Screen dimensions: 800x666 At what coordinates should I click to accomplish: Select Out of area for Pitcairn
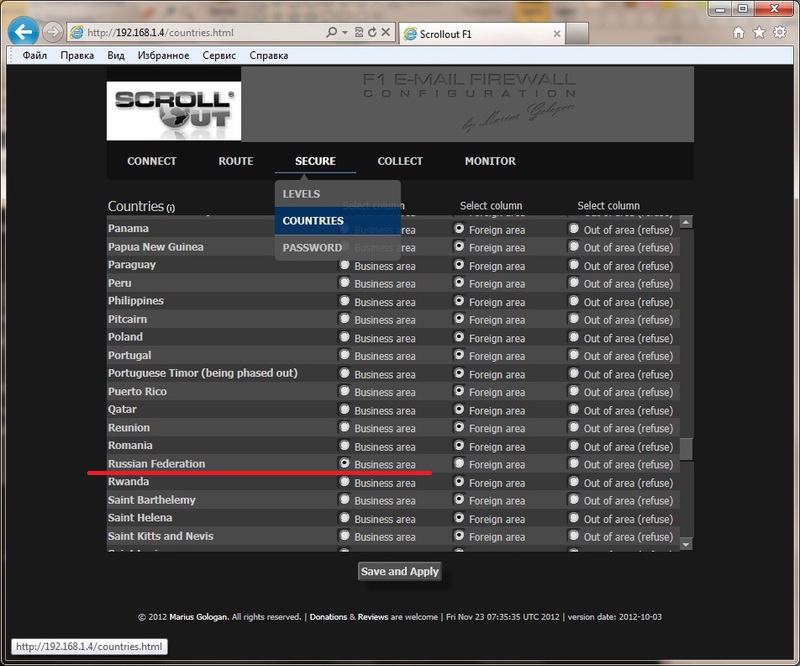pos(574,319)
